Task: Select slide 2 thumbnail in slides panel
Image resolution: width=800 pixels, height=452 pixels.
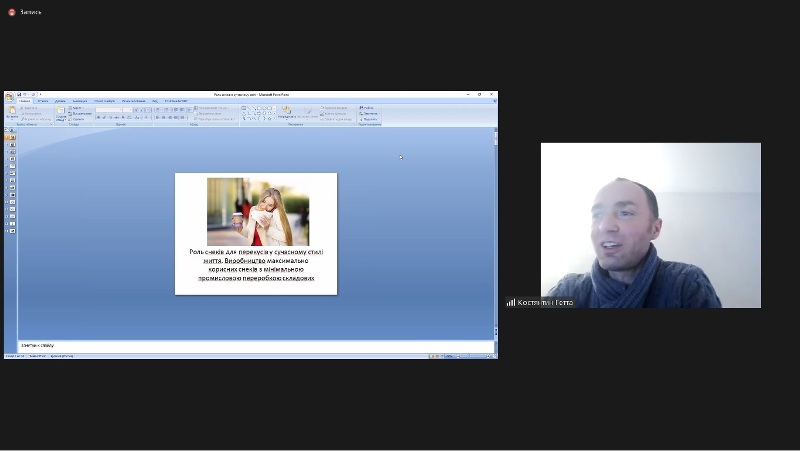Action: (x=12, y=144)
